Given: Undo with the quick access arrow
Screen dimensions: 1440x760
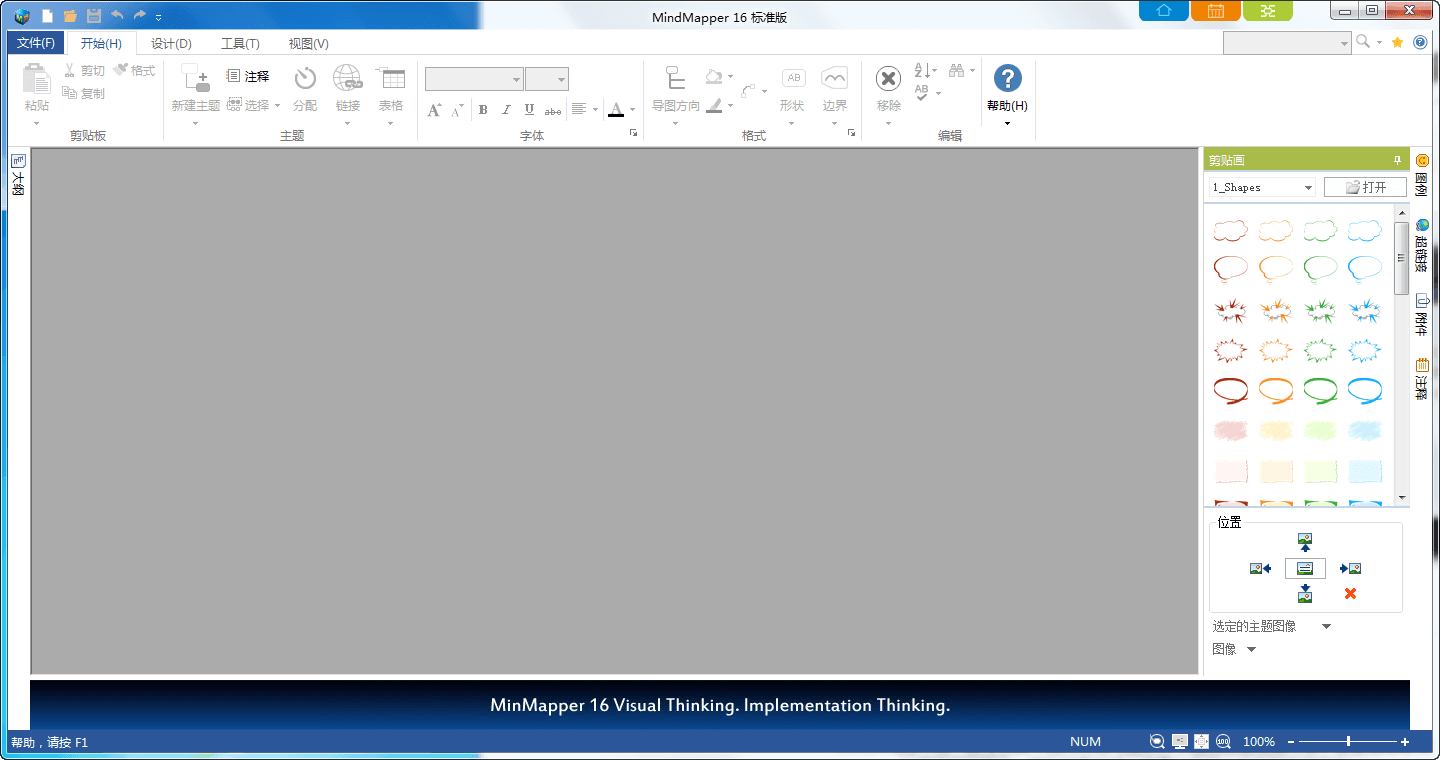Looking at the screenshot, I should (117, 15).
